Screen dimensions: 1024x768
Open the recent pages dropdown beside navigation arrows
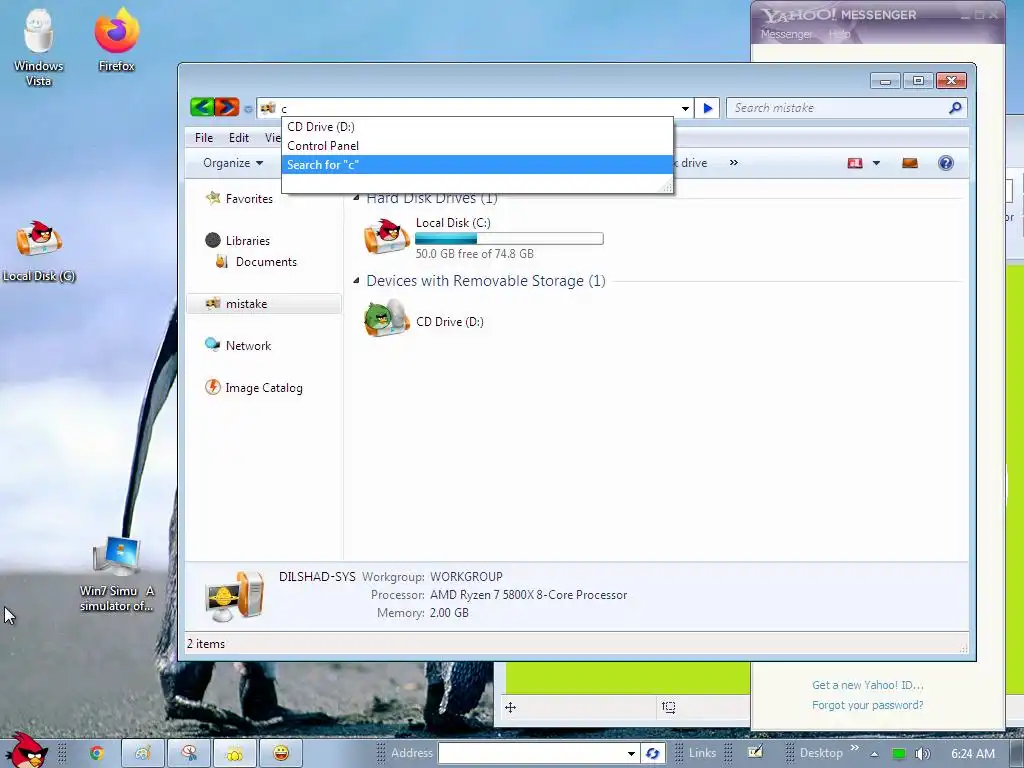point(248,109)
